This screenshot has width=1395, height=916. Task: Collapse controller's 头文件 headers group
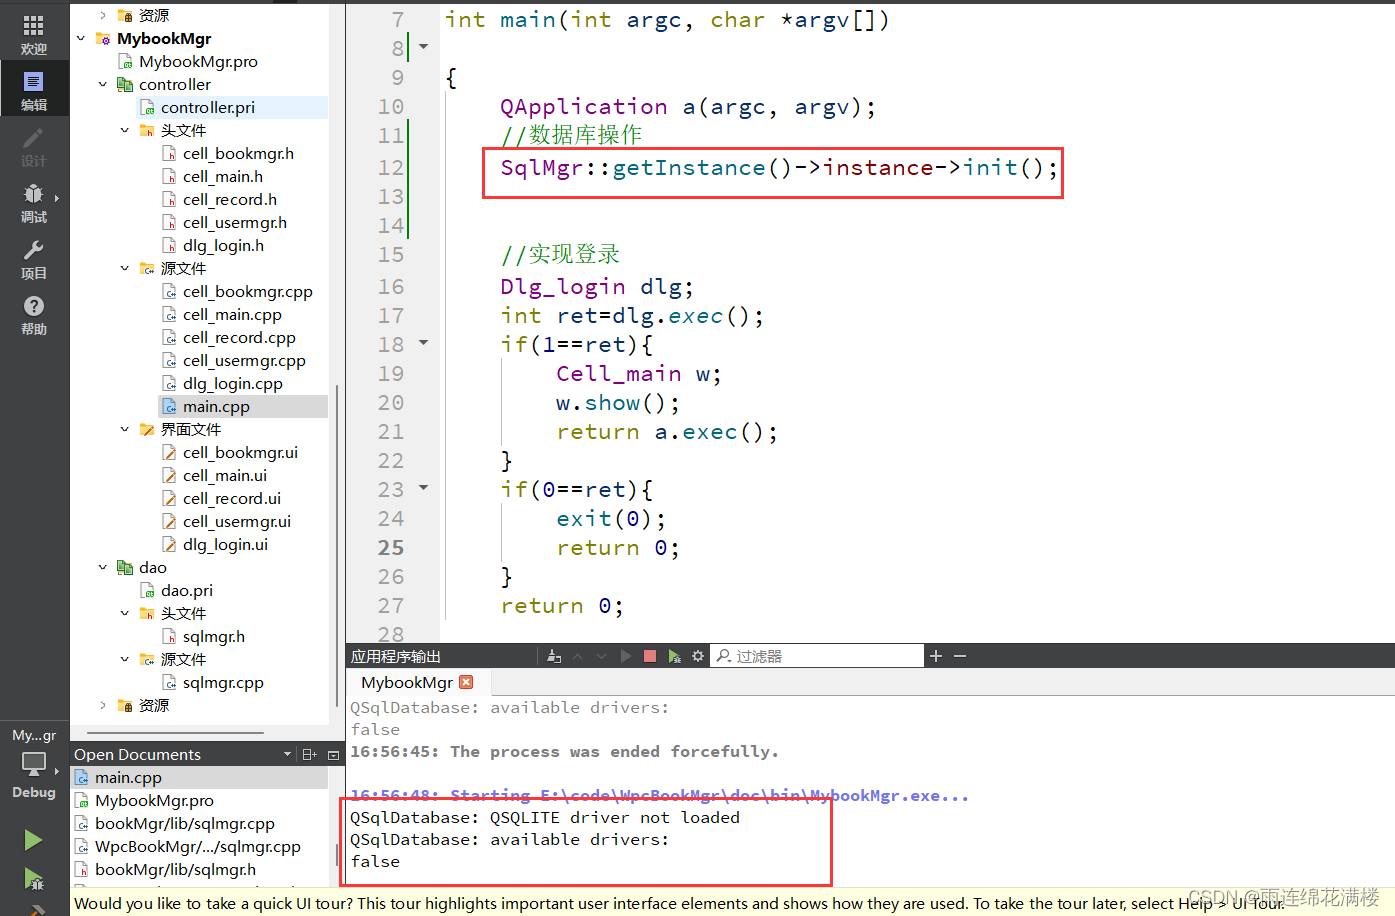point(125,130)
